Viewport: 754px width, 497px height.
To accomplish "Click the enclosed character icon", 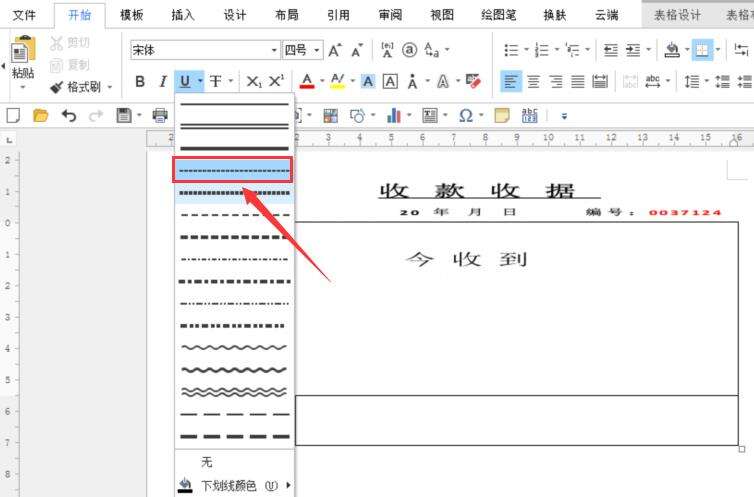I will [x=410, y=50].
